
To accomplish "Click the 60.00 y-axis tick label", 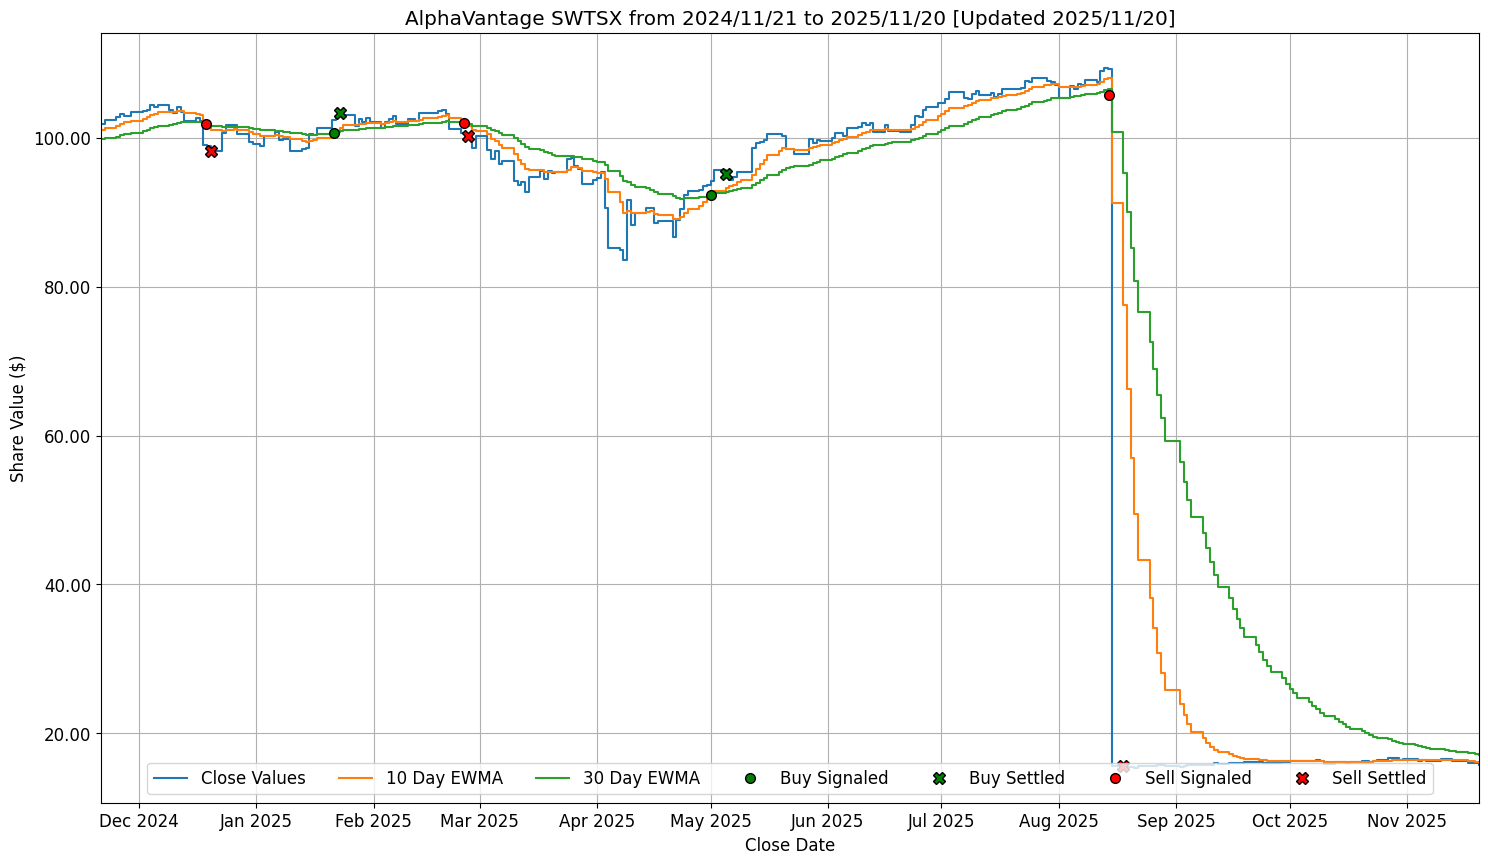I will (x=63, y=437).
